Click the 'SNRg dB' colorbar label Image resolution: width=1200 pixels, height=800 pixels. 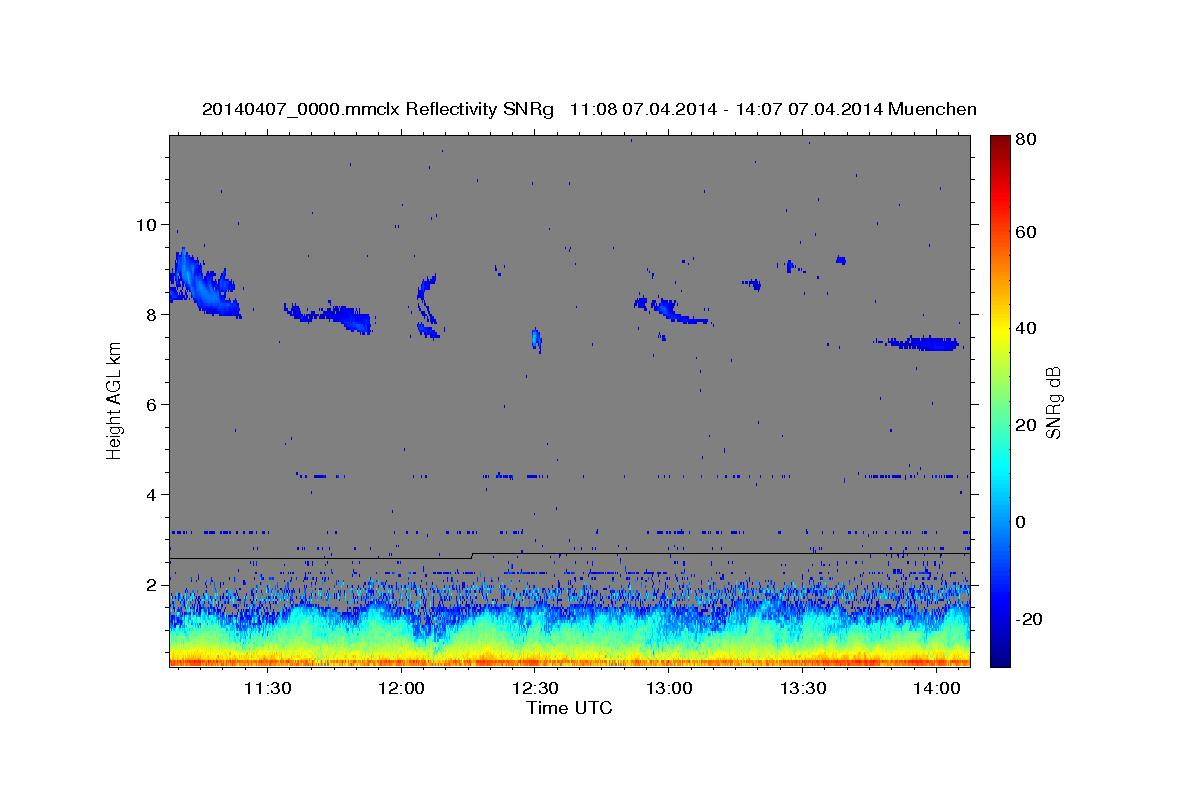tap(1052, 402)
